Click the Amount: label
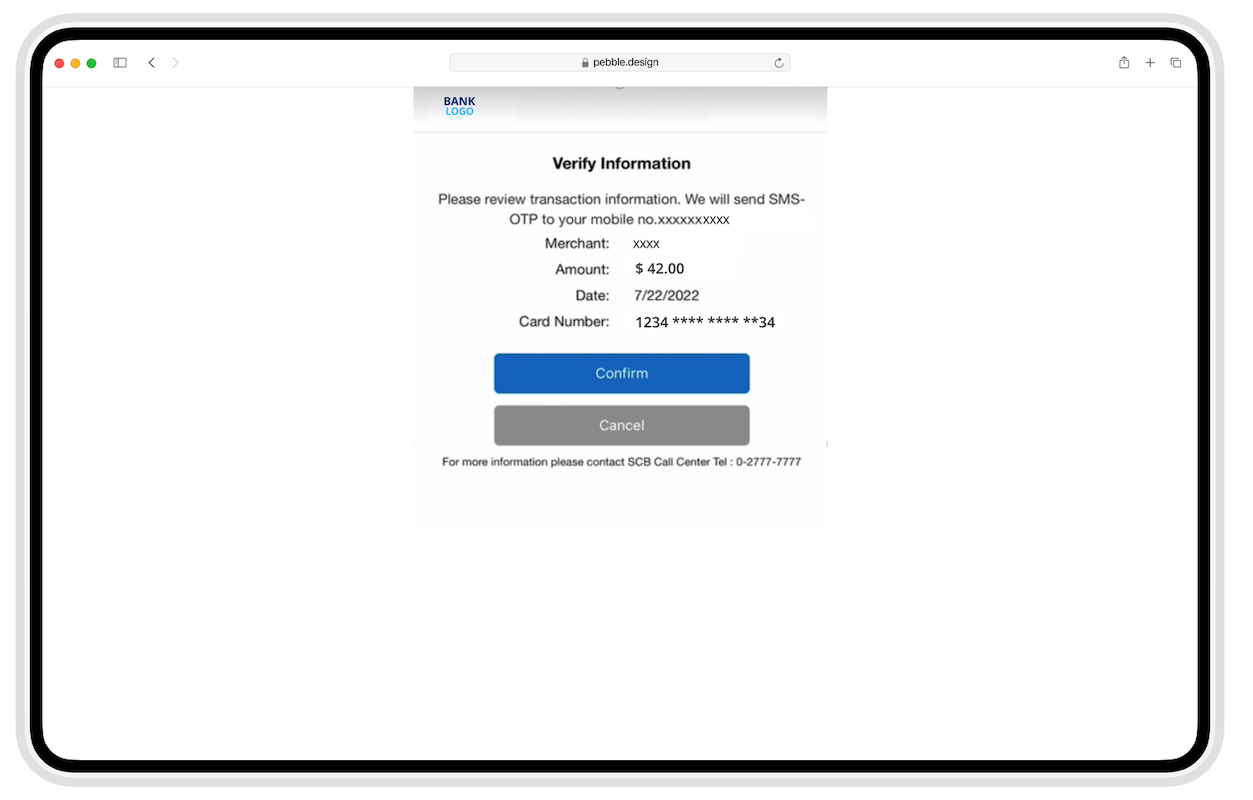 [x=582, y=270]
